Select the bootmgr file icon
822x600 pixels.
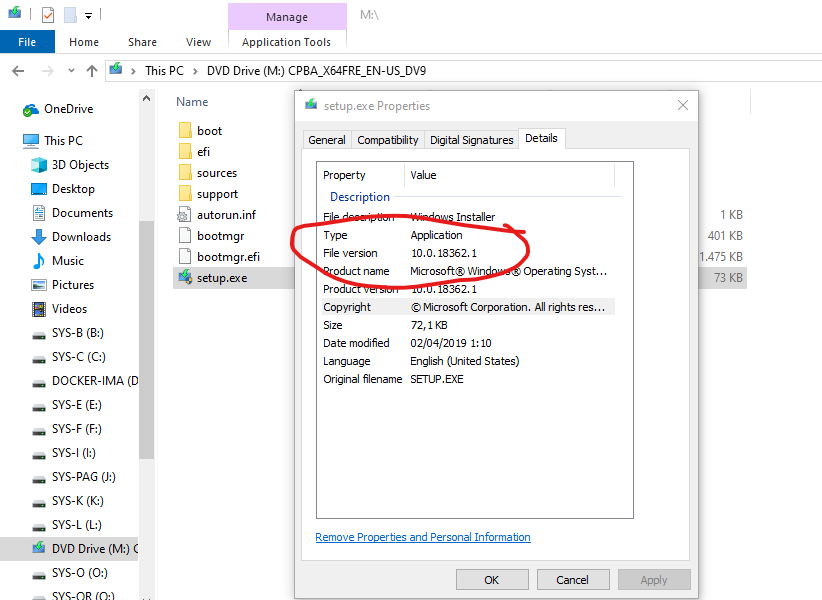[x=185, y=236]
